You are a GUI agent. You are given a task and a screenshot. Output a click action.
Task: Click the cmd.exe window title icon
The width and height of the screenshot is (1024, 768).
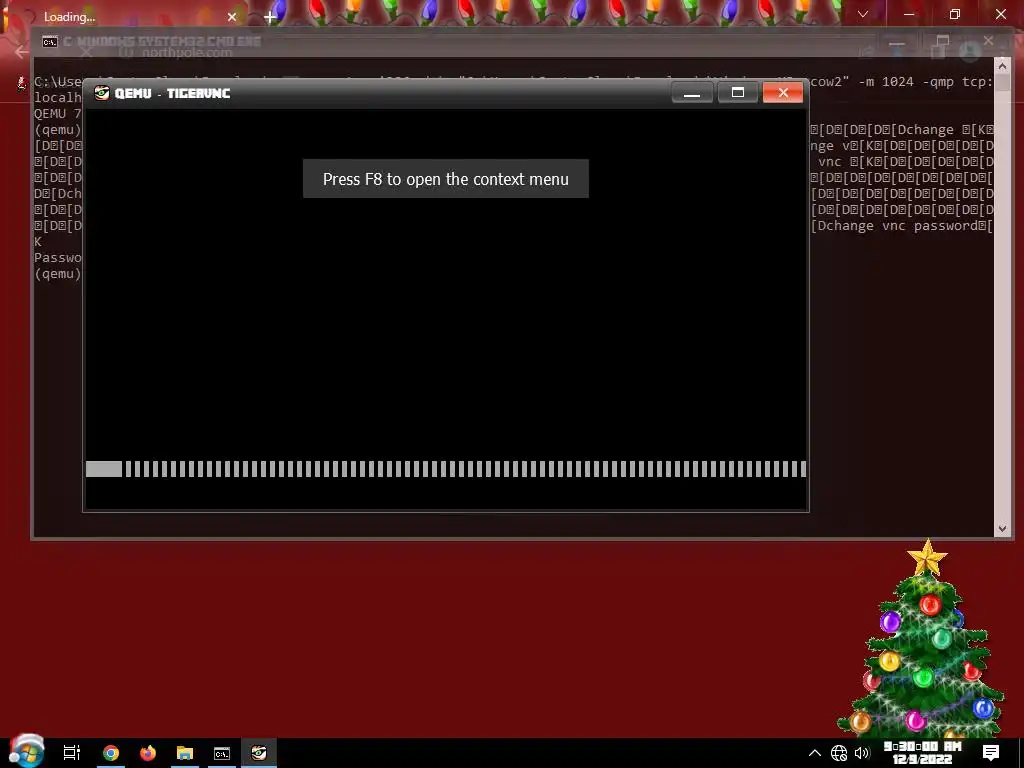point(50,42)
